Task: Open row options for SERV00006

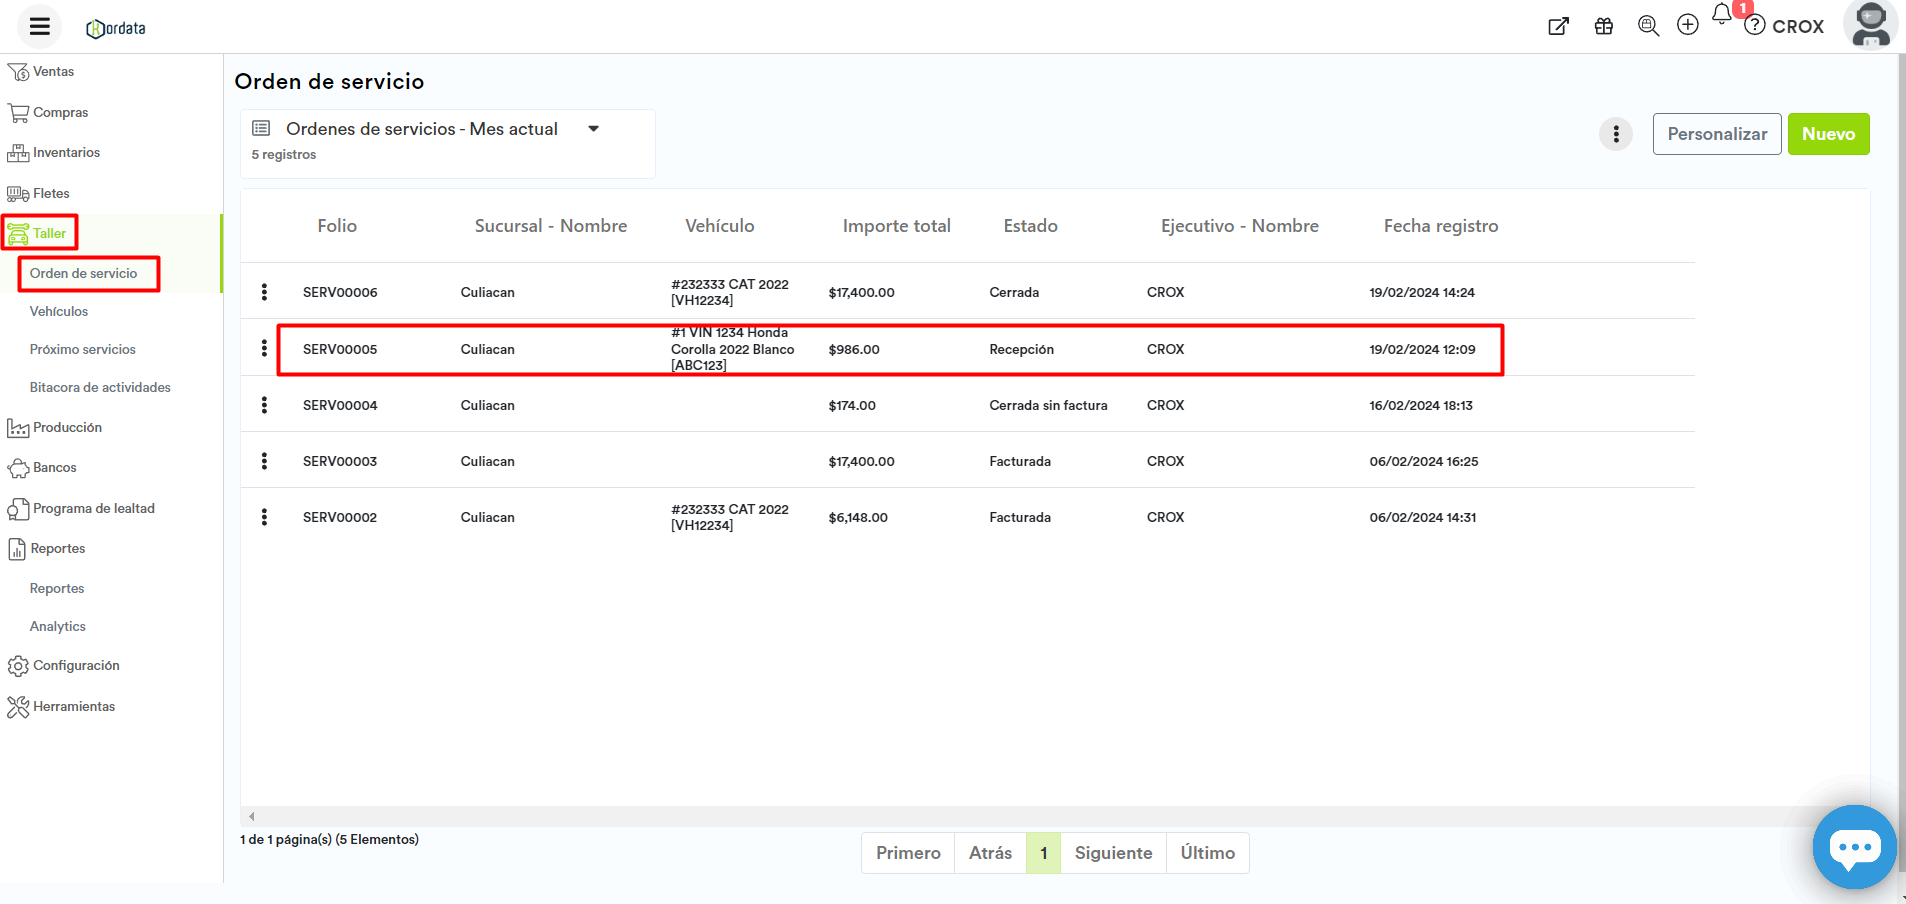Action: tap(264, 292)
